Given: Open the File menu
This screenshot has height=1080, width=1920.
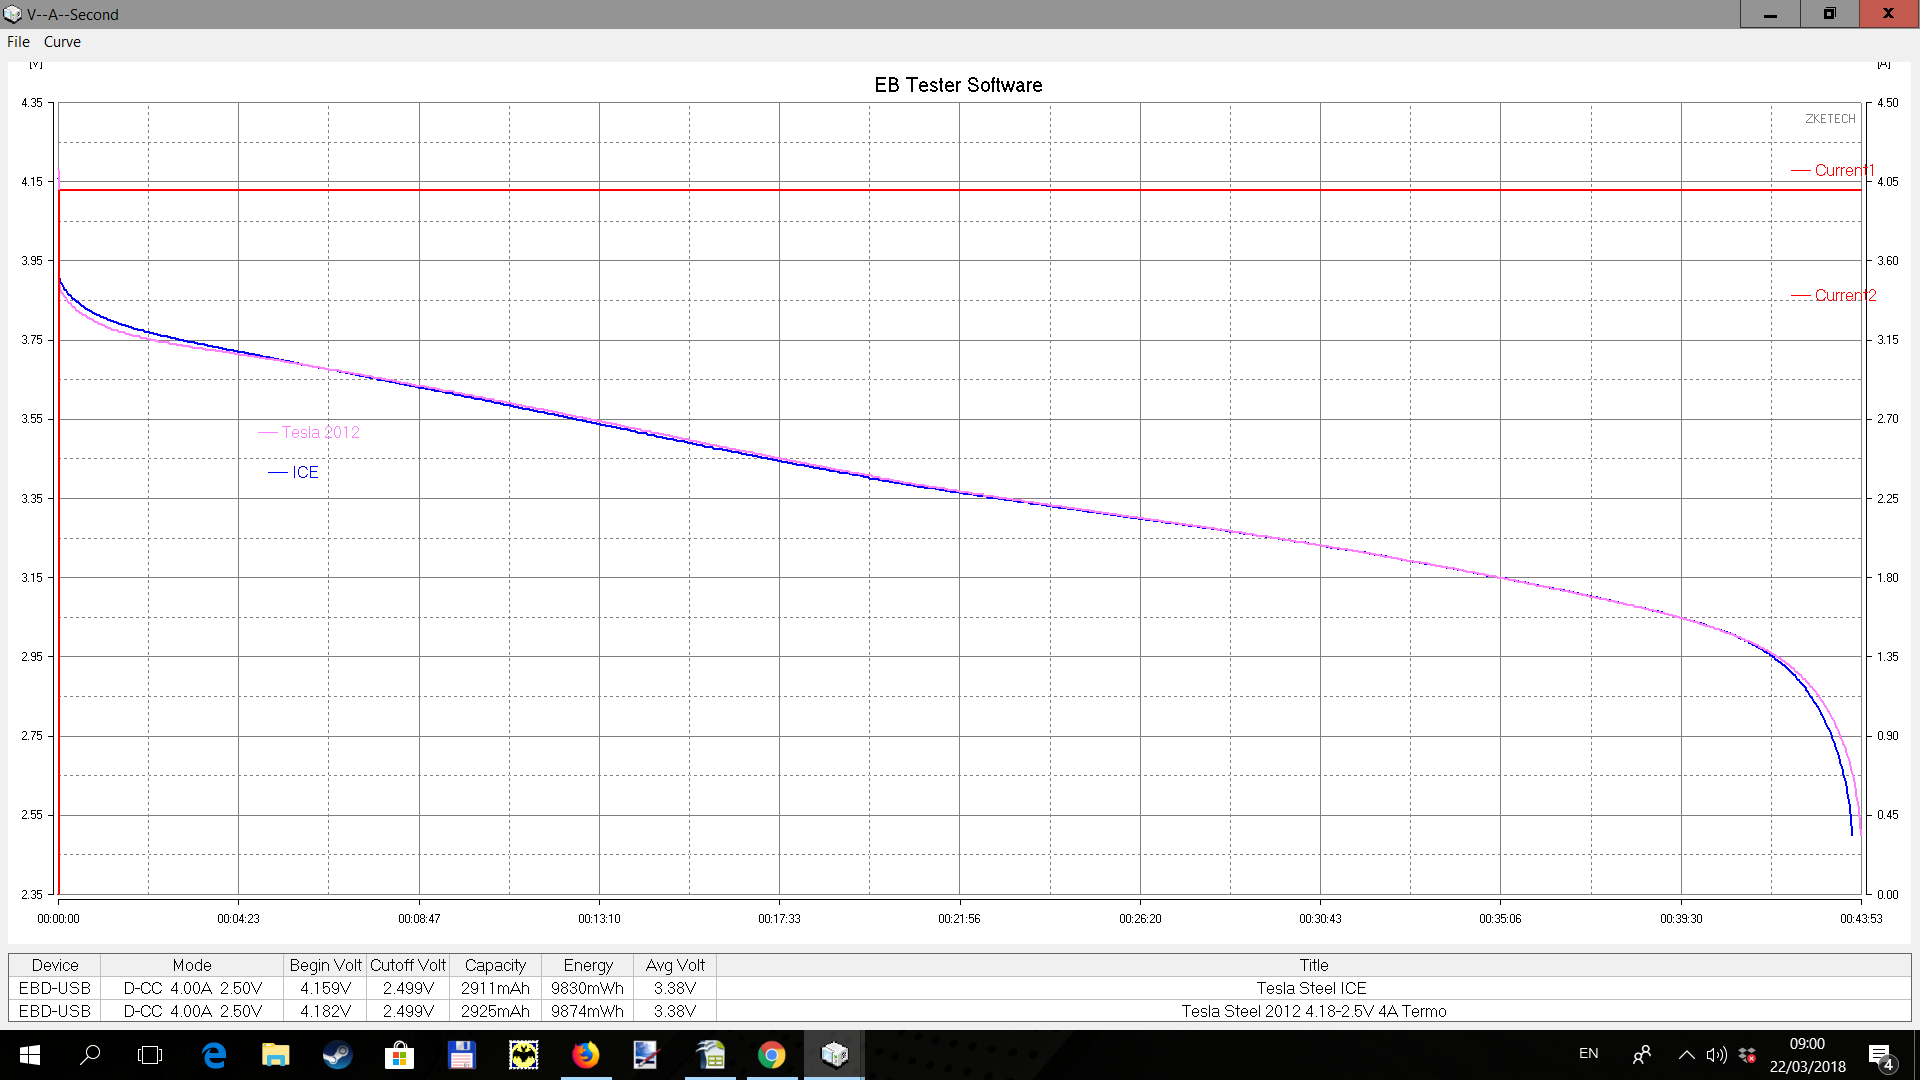Looking at the screenshot, I should point(18,42).
